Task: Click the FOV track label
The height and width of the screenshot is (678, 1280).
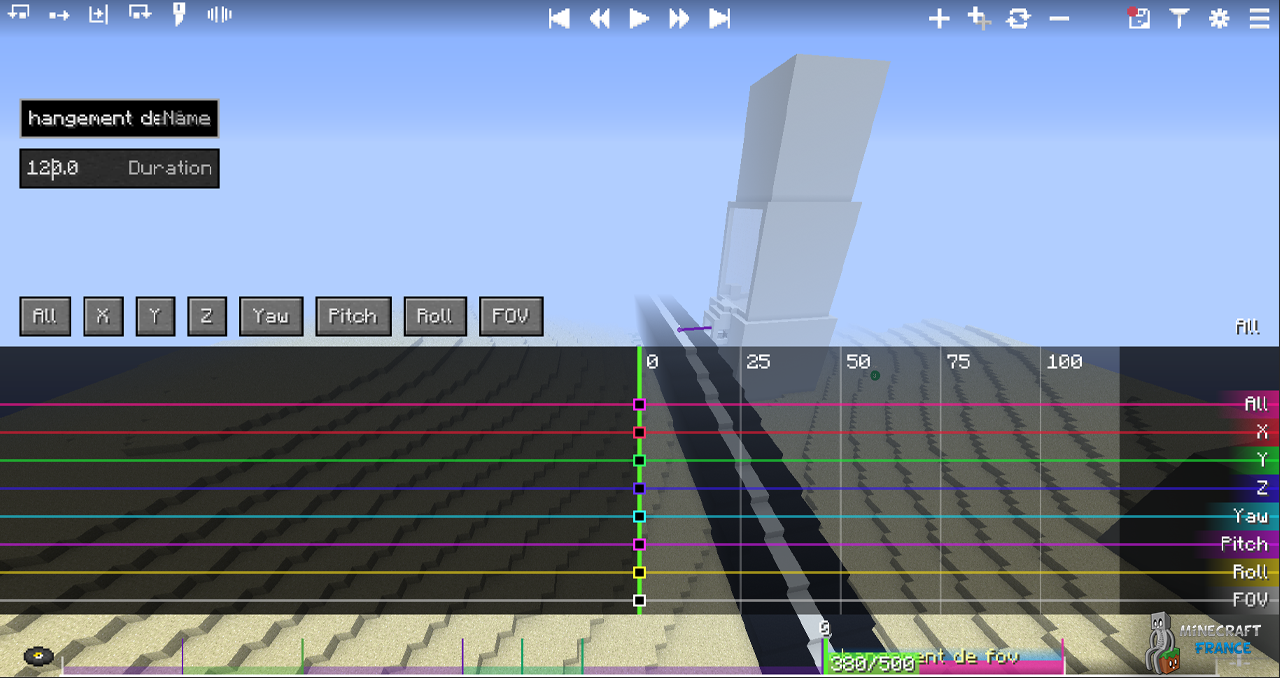Action: point(1250,600)
